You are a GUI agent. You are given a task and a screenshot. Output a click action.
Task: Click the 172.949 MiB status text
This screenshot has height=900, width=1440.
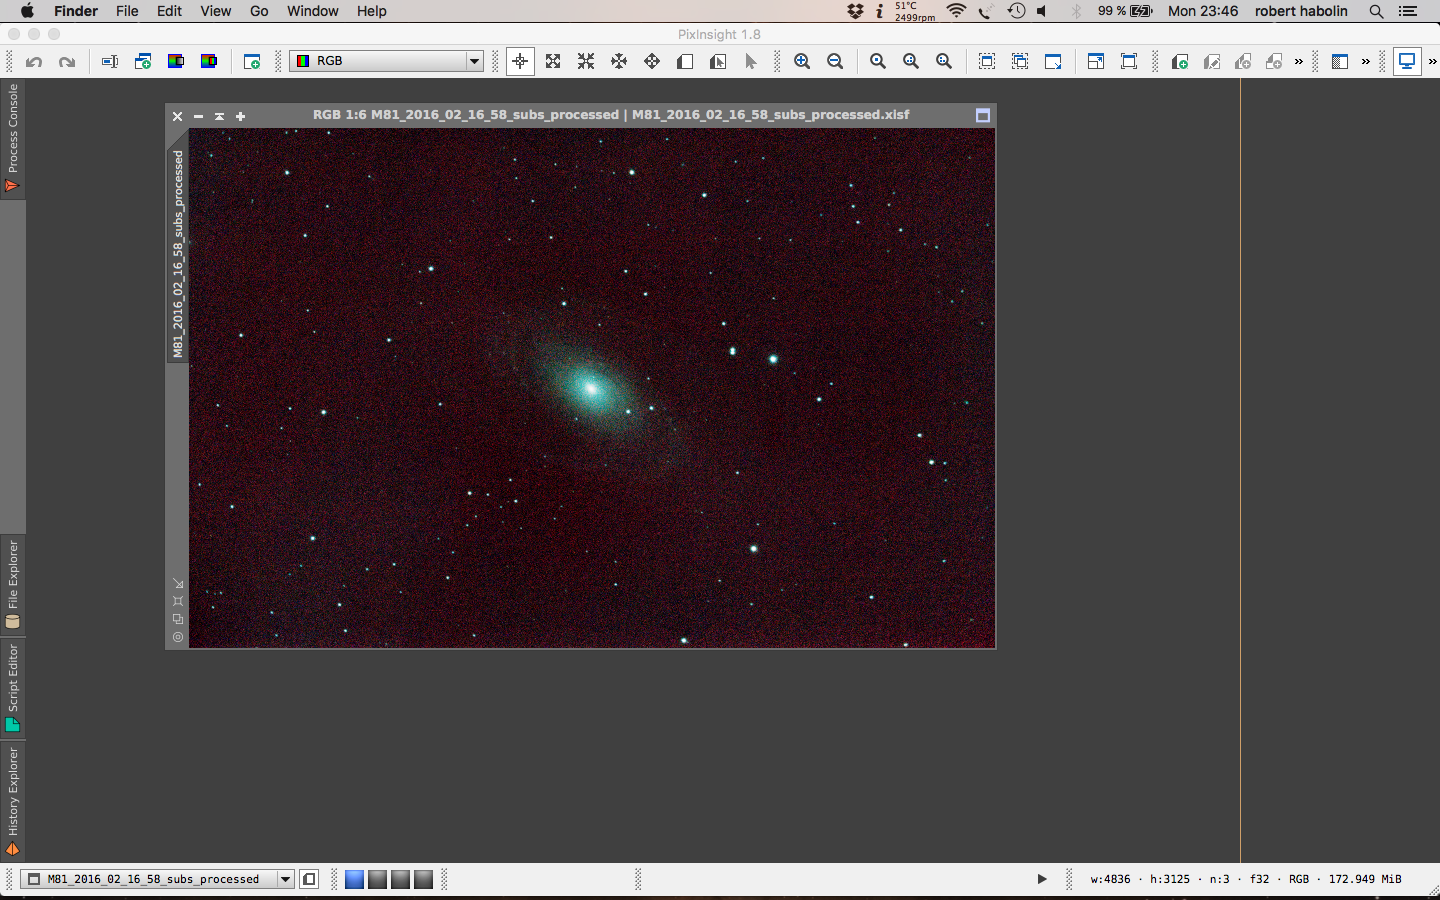pos(1365,879)
